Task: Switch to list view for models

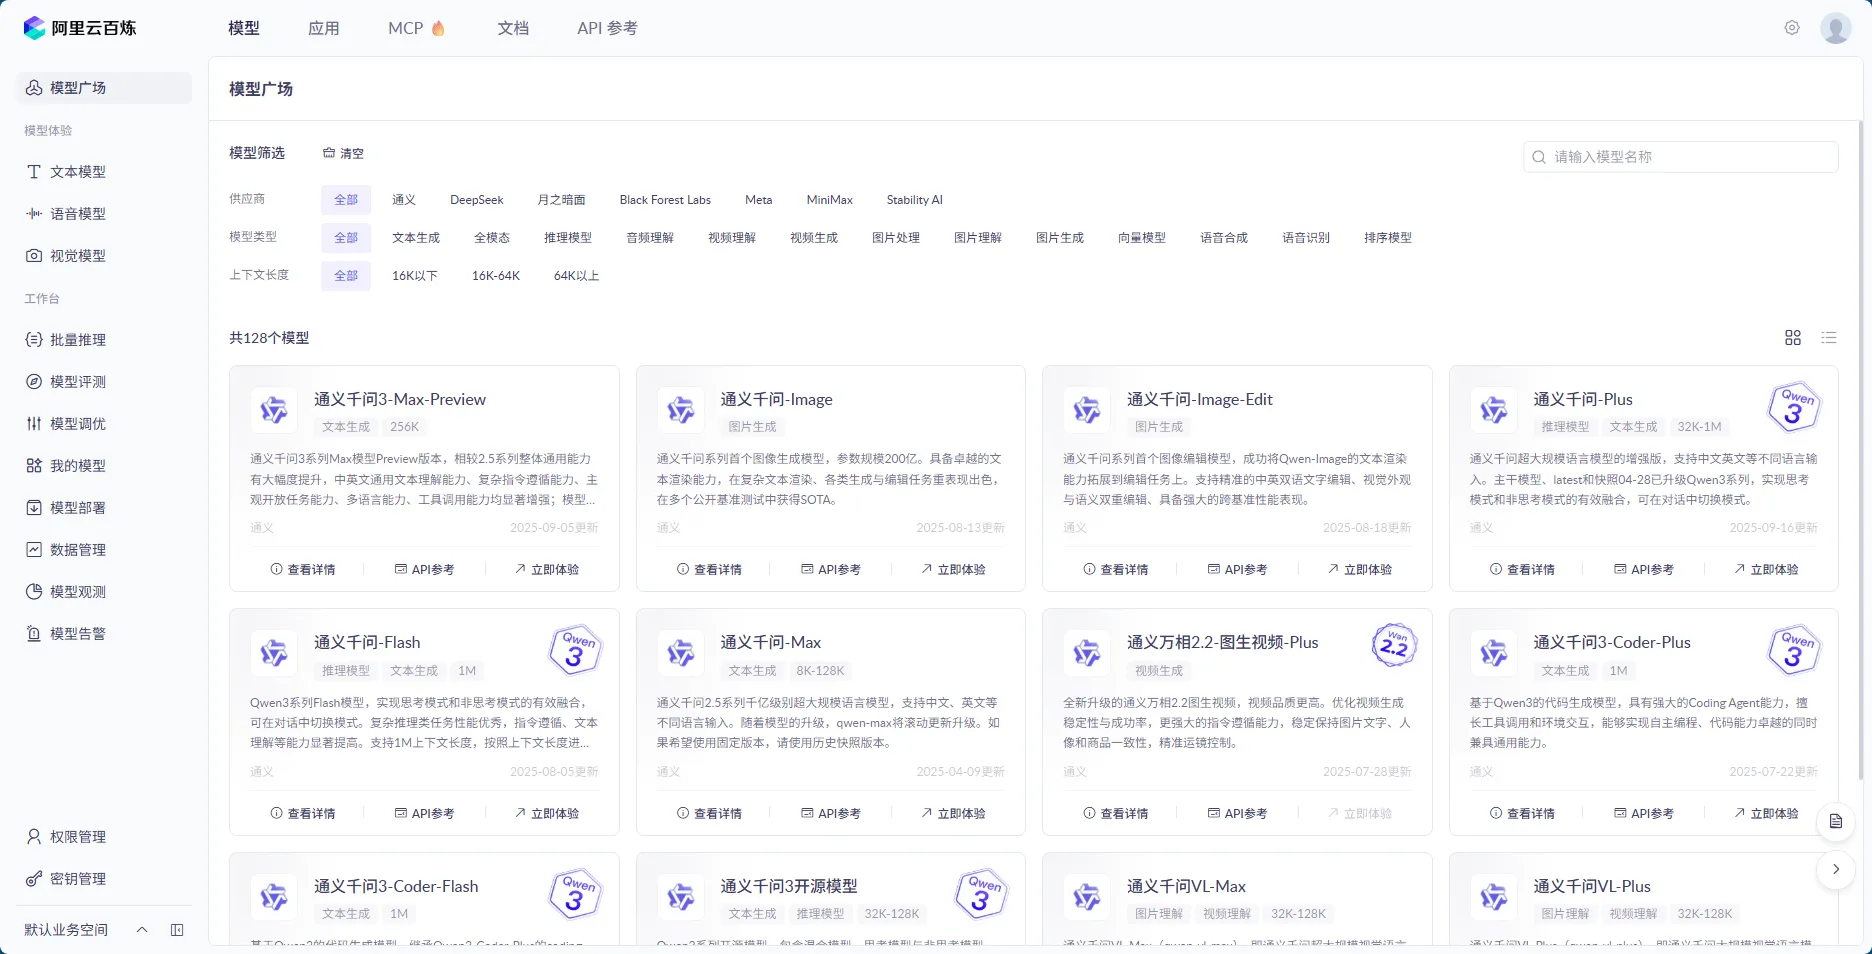Action: coord(1830,337)
